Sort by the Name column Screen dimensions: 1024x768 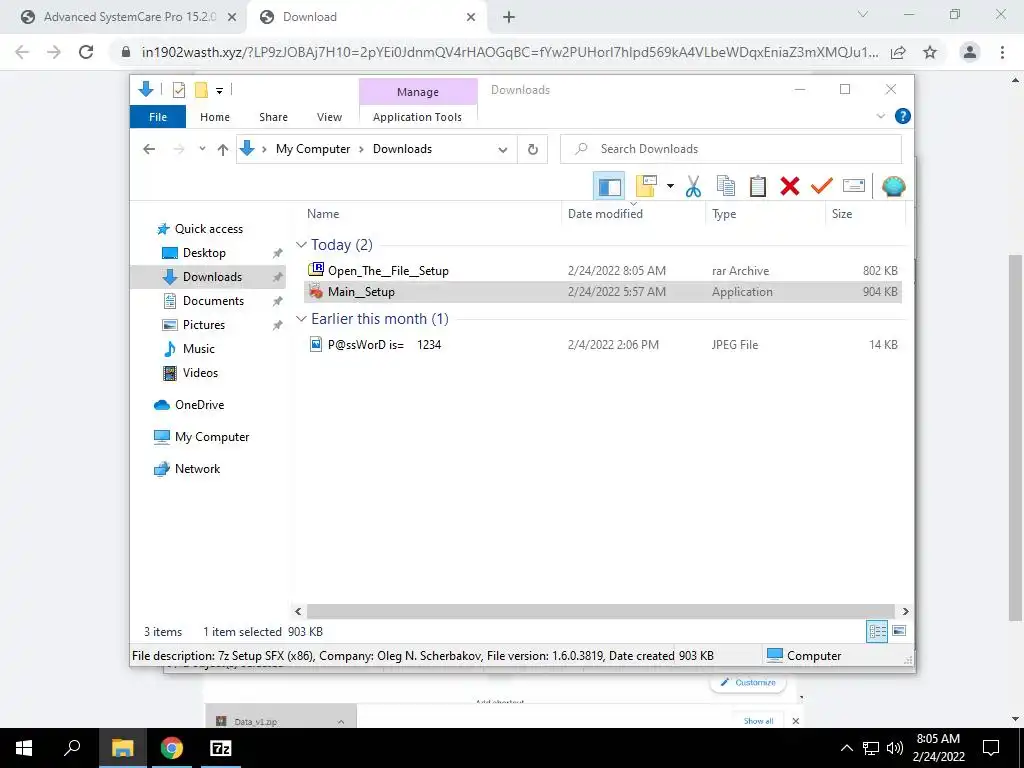323,214
